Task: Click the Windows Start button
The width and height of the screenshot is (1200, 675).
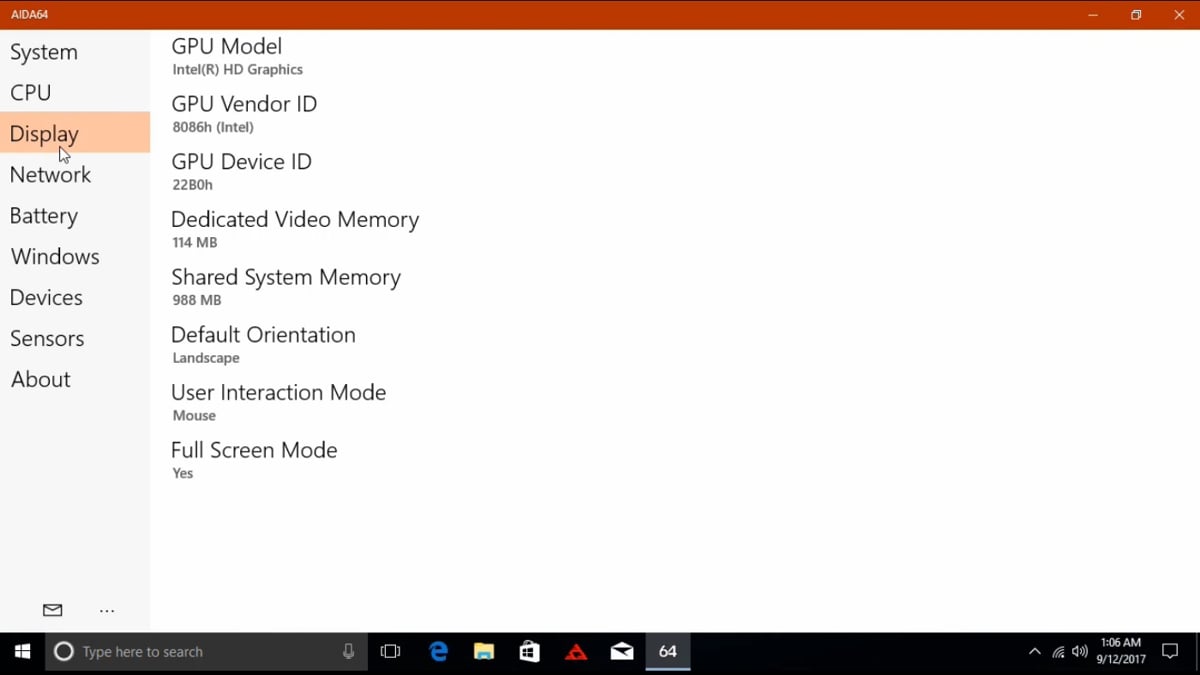Action: [x=22, y=652]
